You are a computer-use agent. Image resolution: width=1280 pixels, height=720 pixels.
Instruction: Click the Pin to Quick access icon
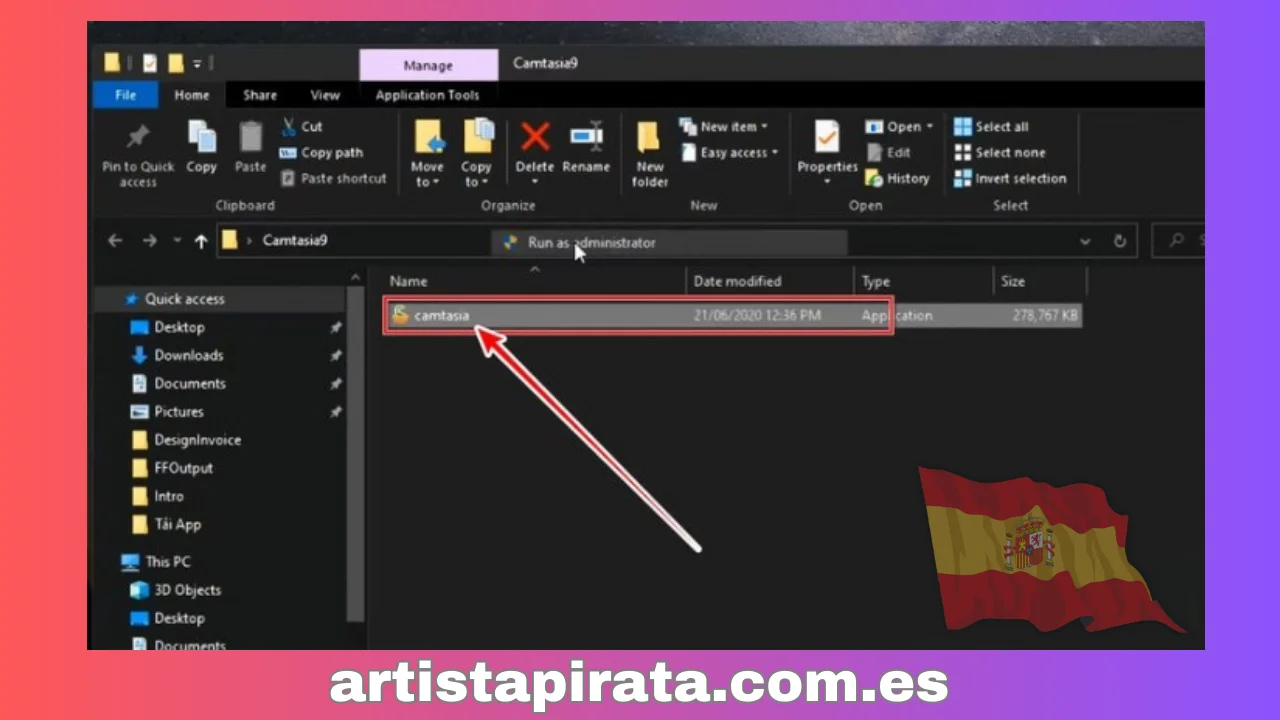pyautogui.click(x=138, y=137)
